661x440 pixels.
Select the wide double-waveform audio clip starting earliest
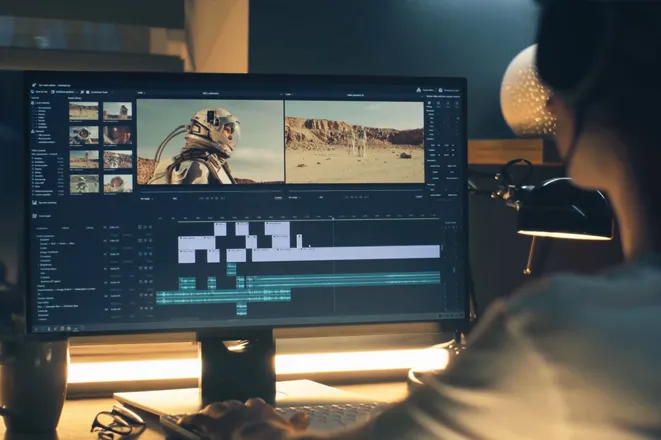[x=223, y=296]
